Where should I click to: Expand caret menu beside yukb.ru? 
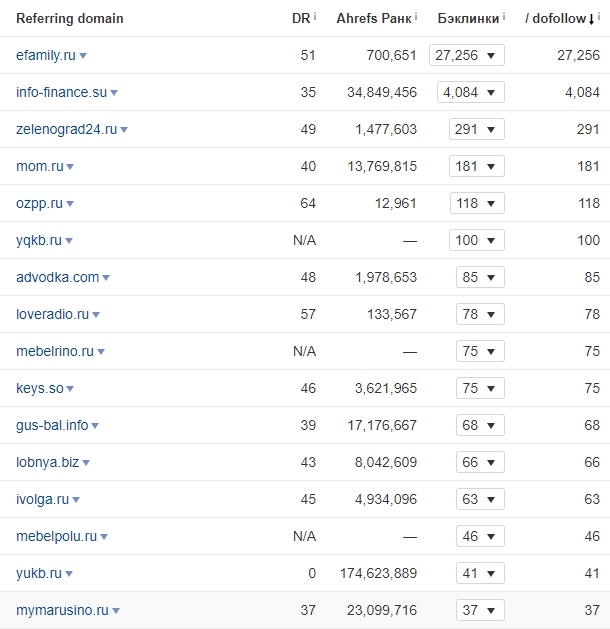69,574
